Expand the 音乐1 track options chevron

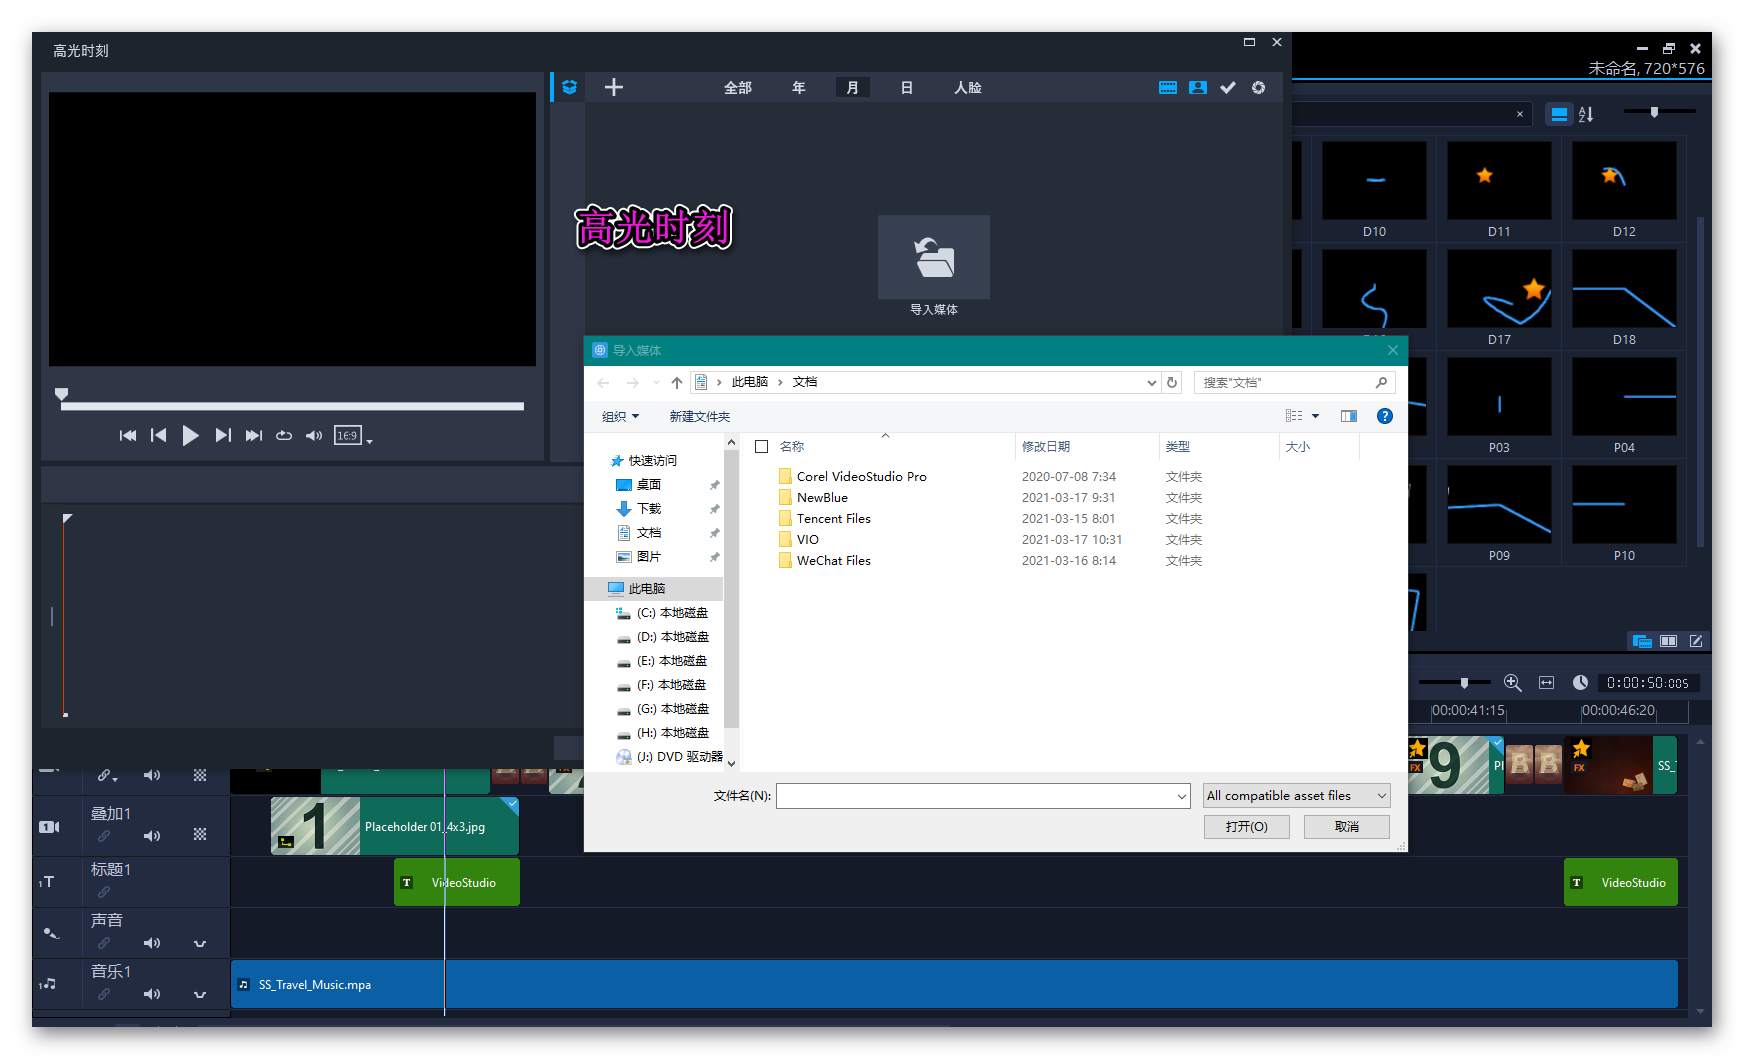click(200, 994)
